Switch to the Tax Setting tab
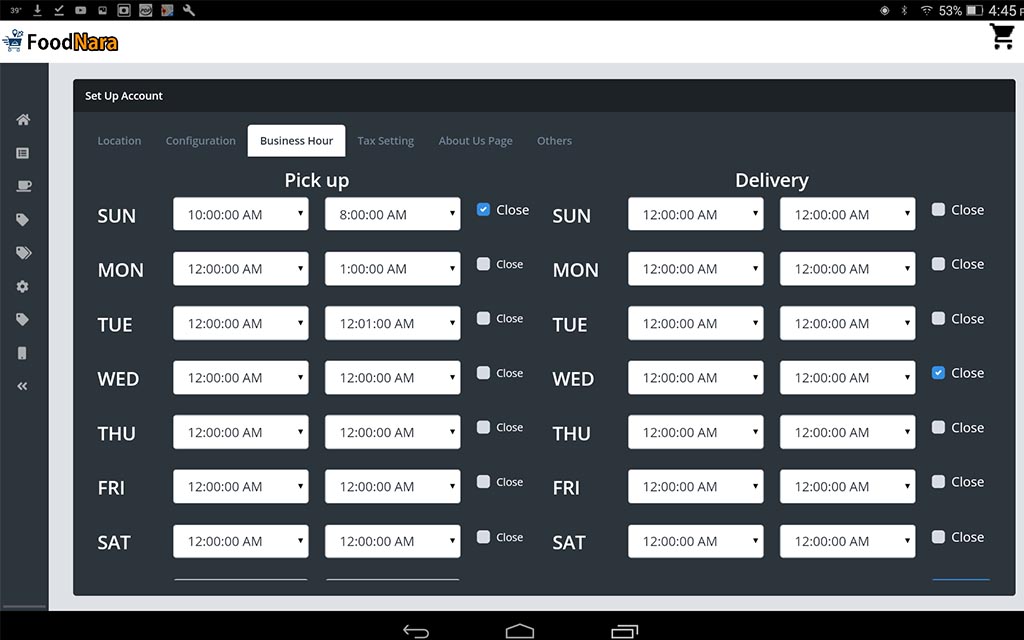Image resolution: width=1024 pixels, height=640 pixels. pyautogui.click(x=385, y=141)
